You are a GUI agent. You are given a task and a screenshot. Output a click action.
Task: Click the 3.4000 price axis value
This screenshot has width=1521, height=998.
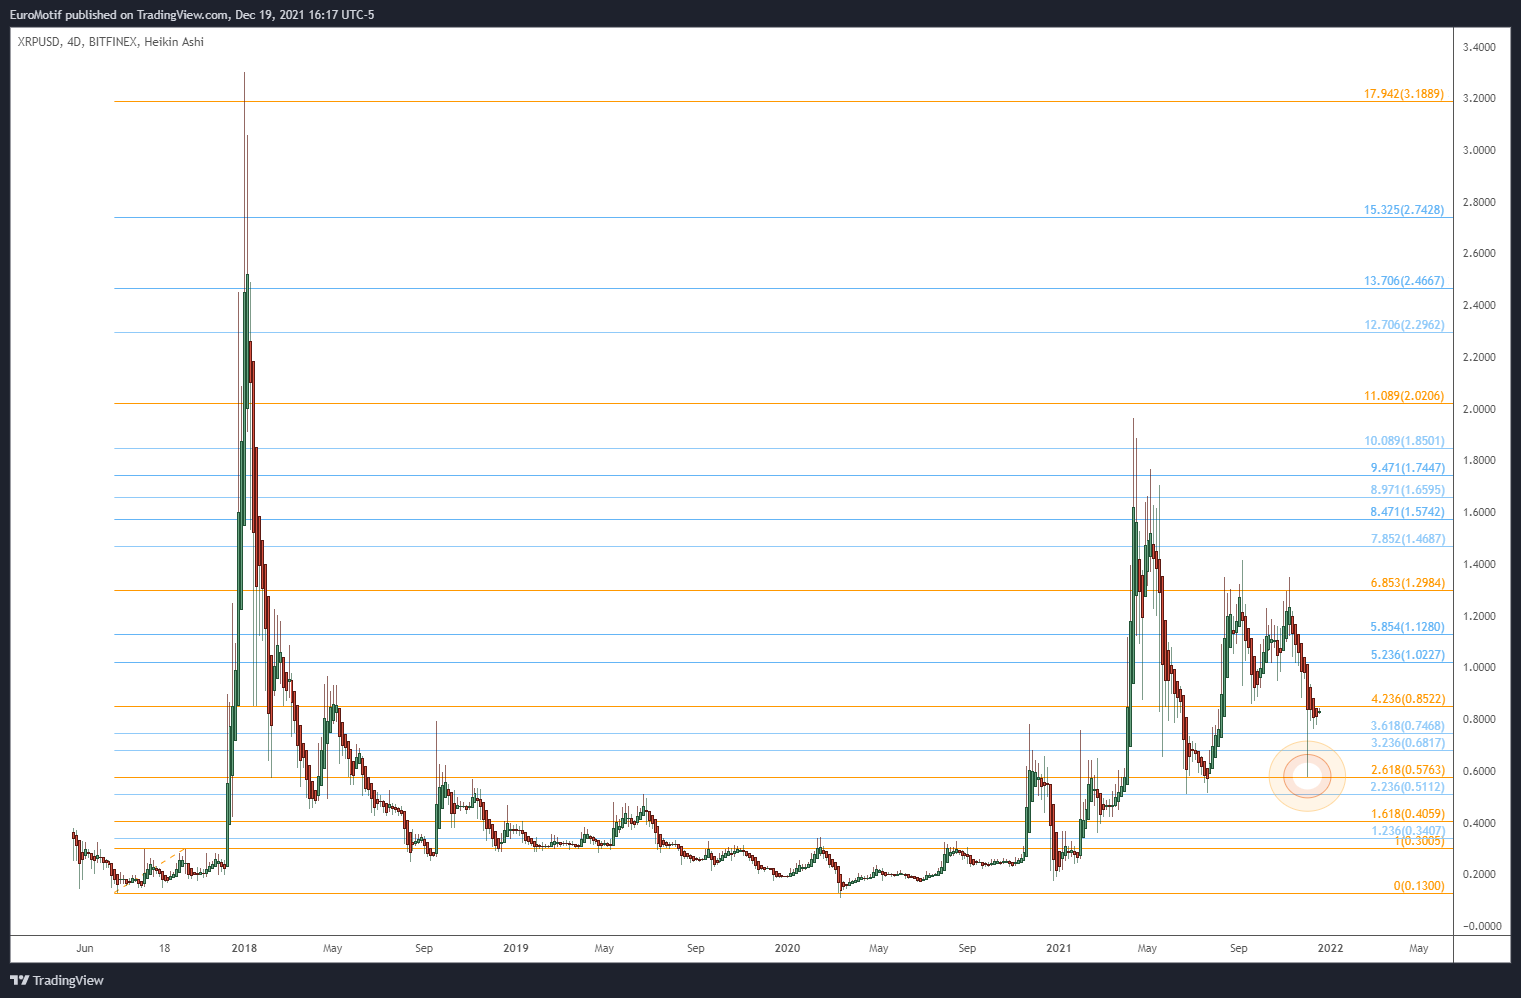(x=1479, y=47)
